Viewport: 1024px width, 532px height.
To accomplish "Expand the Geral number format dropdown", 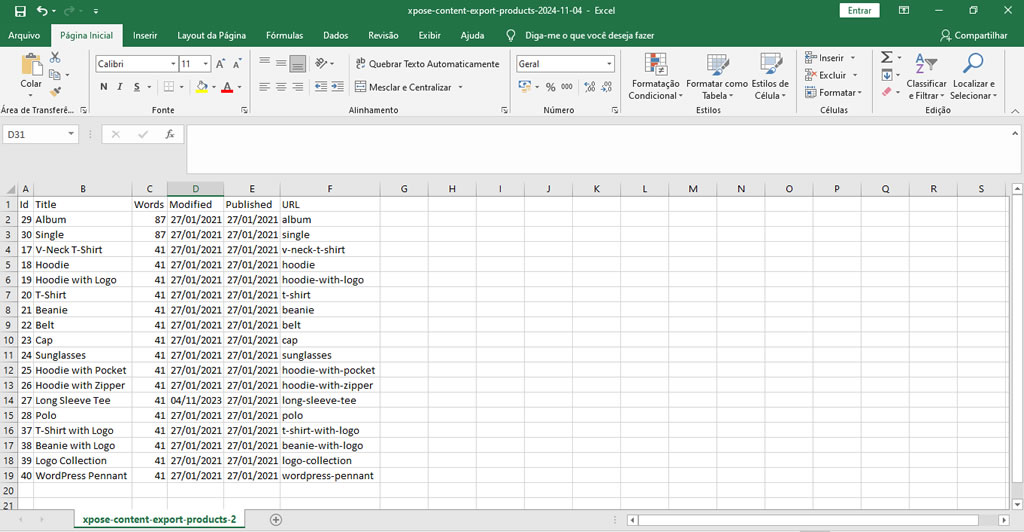I will click(609, 64).
